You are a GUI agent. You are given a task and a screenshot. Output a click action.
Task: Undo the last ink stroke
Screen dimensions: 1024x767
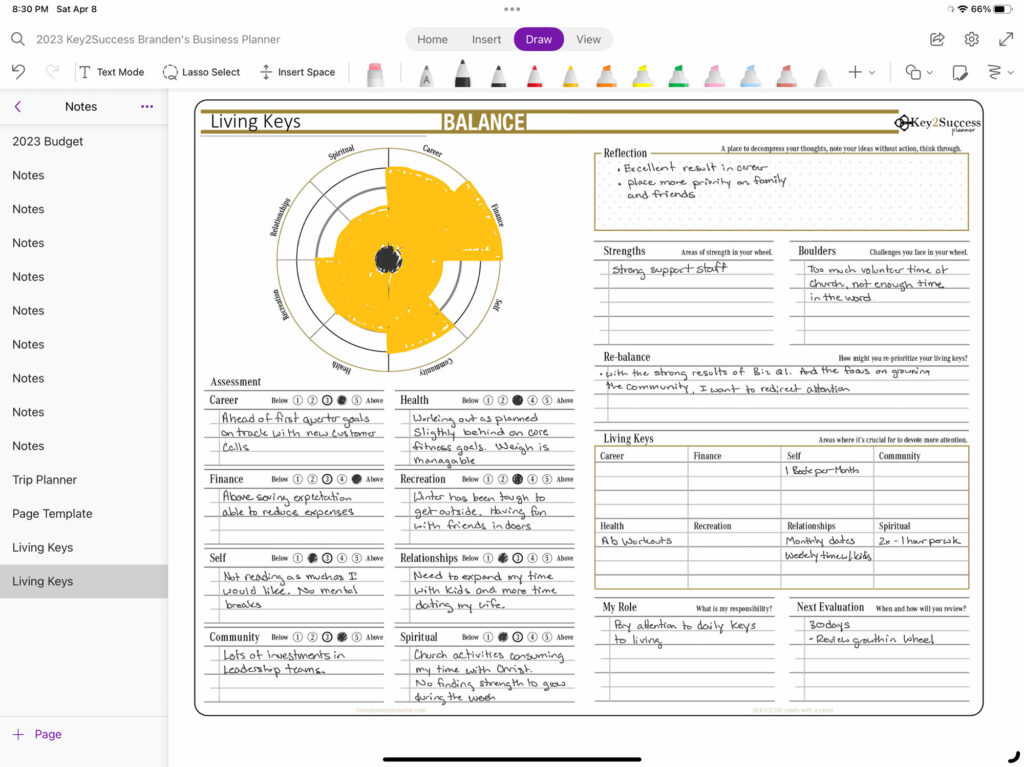click(x=18, y=72)
